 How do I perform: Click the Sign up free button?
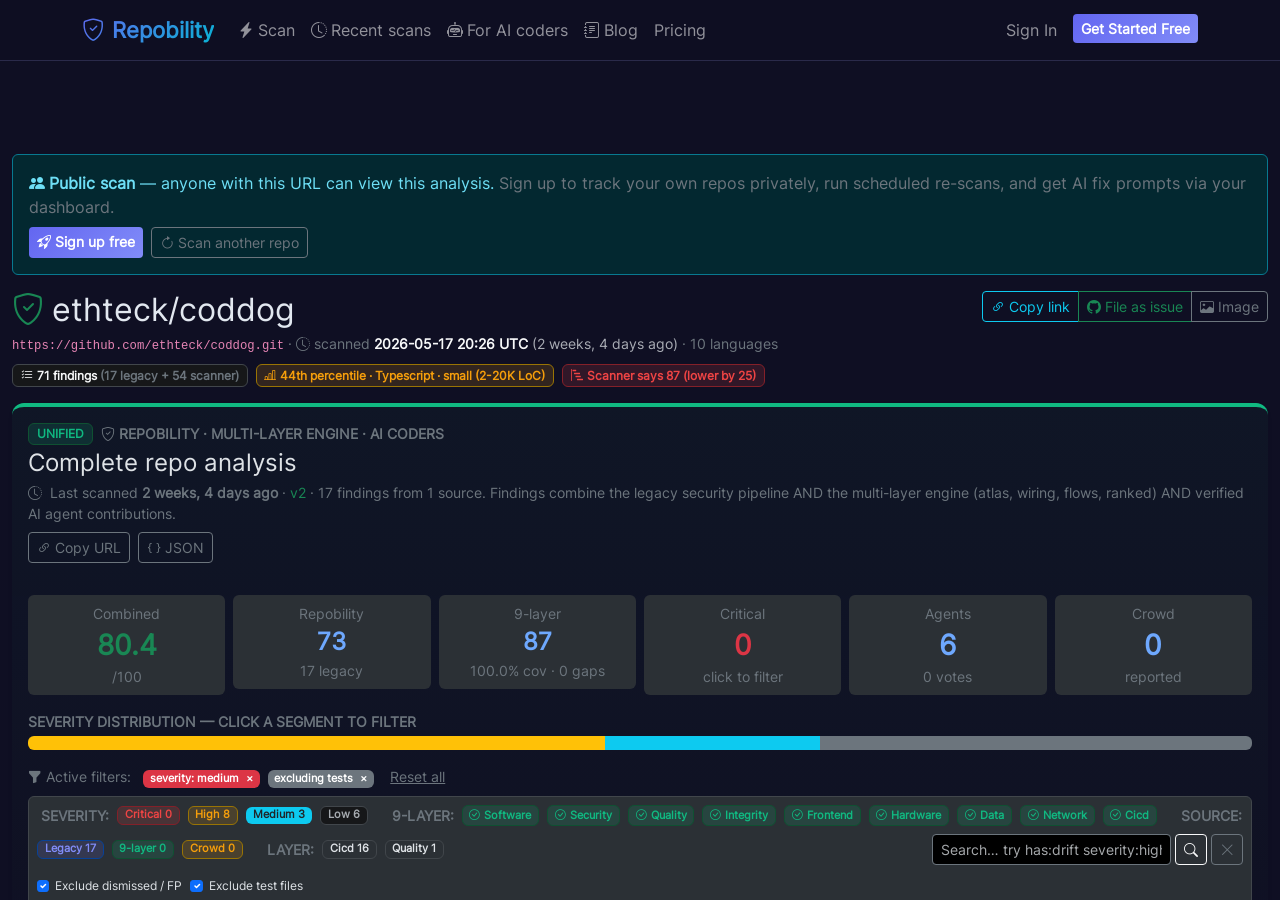[x=86, y=242]
